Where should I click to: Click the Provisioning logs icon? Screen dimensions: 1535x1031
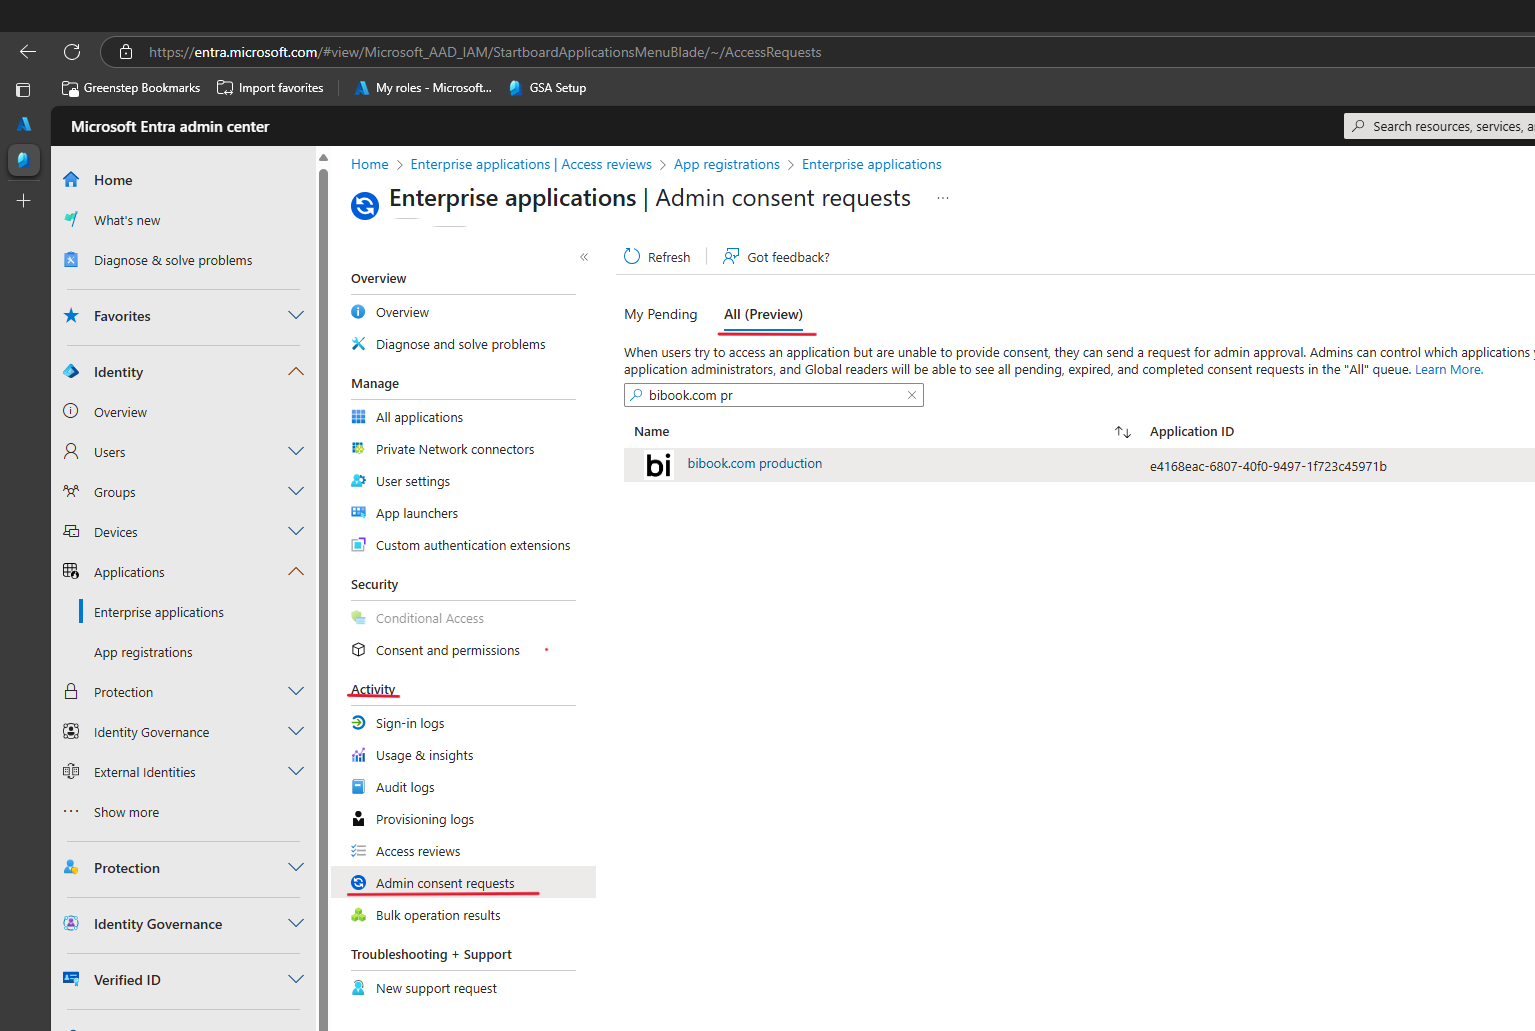(358, 819)
